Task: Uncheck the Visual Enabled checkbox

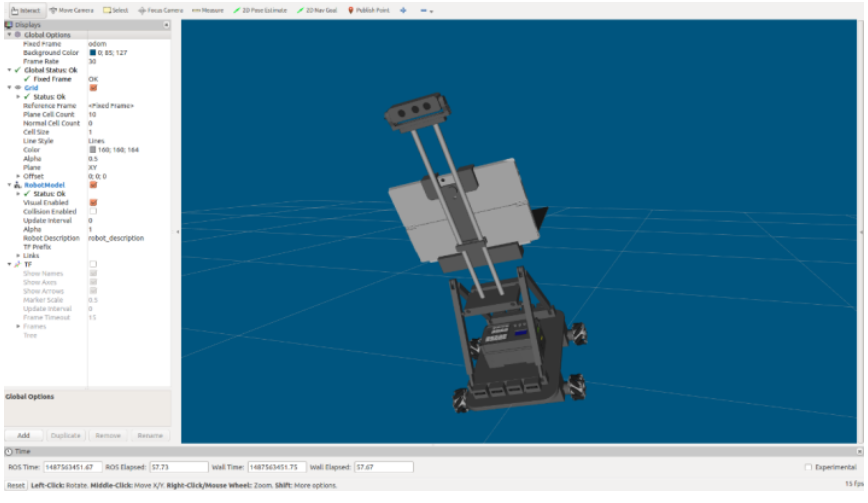Action: click(x=93, y=203)
